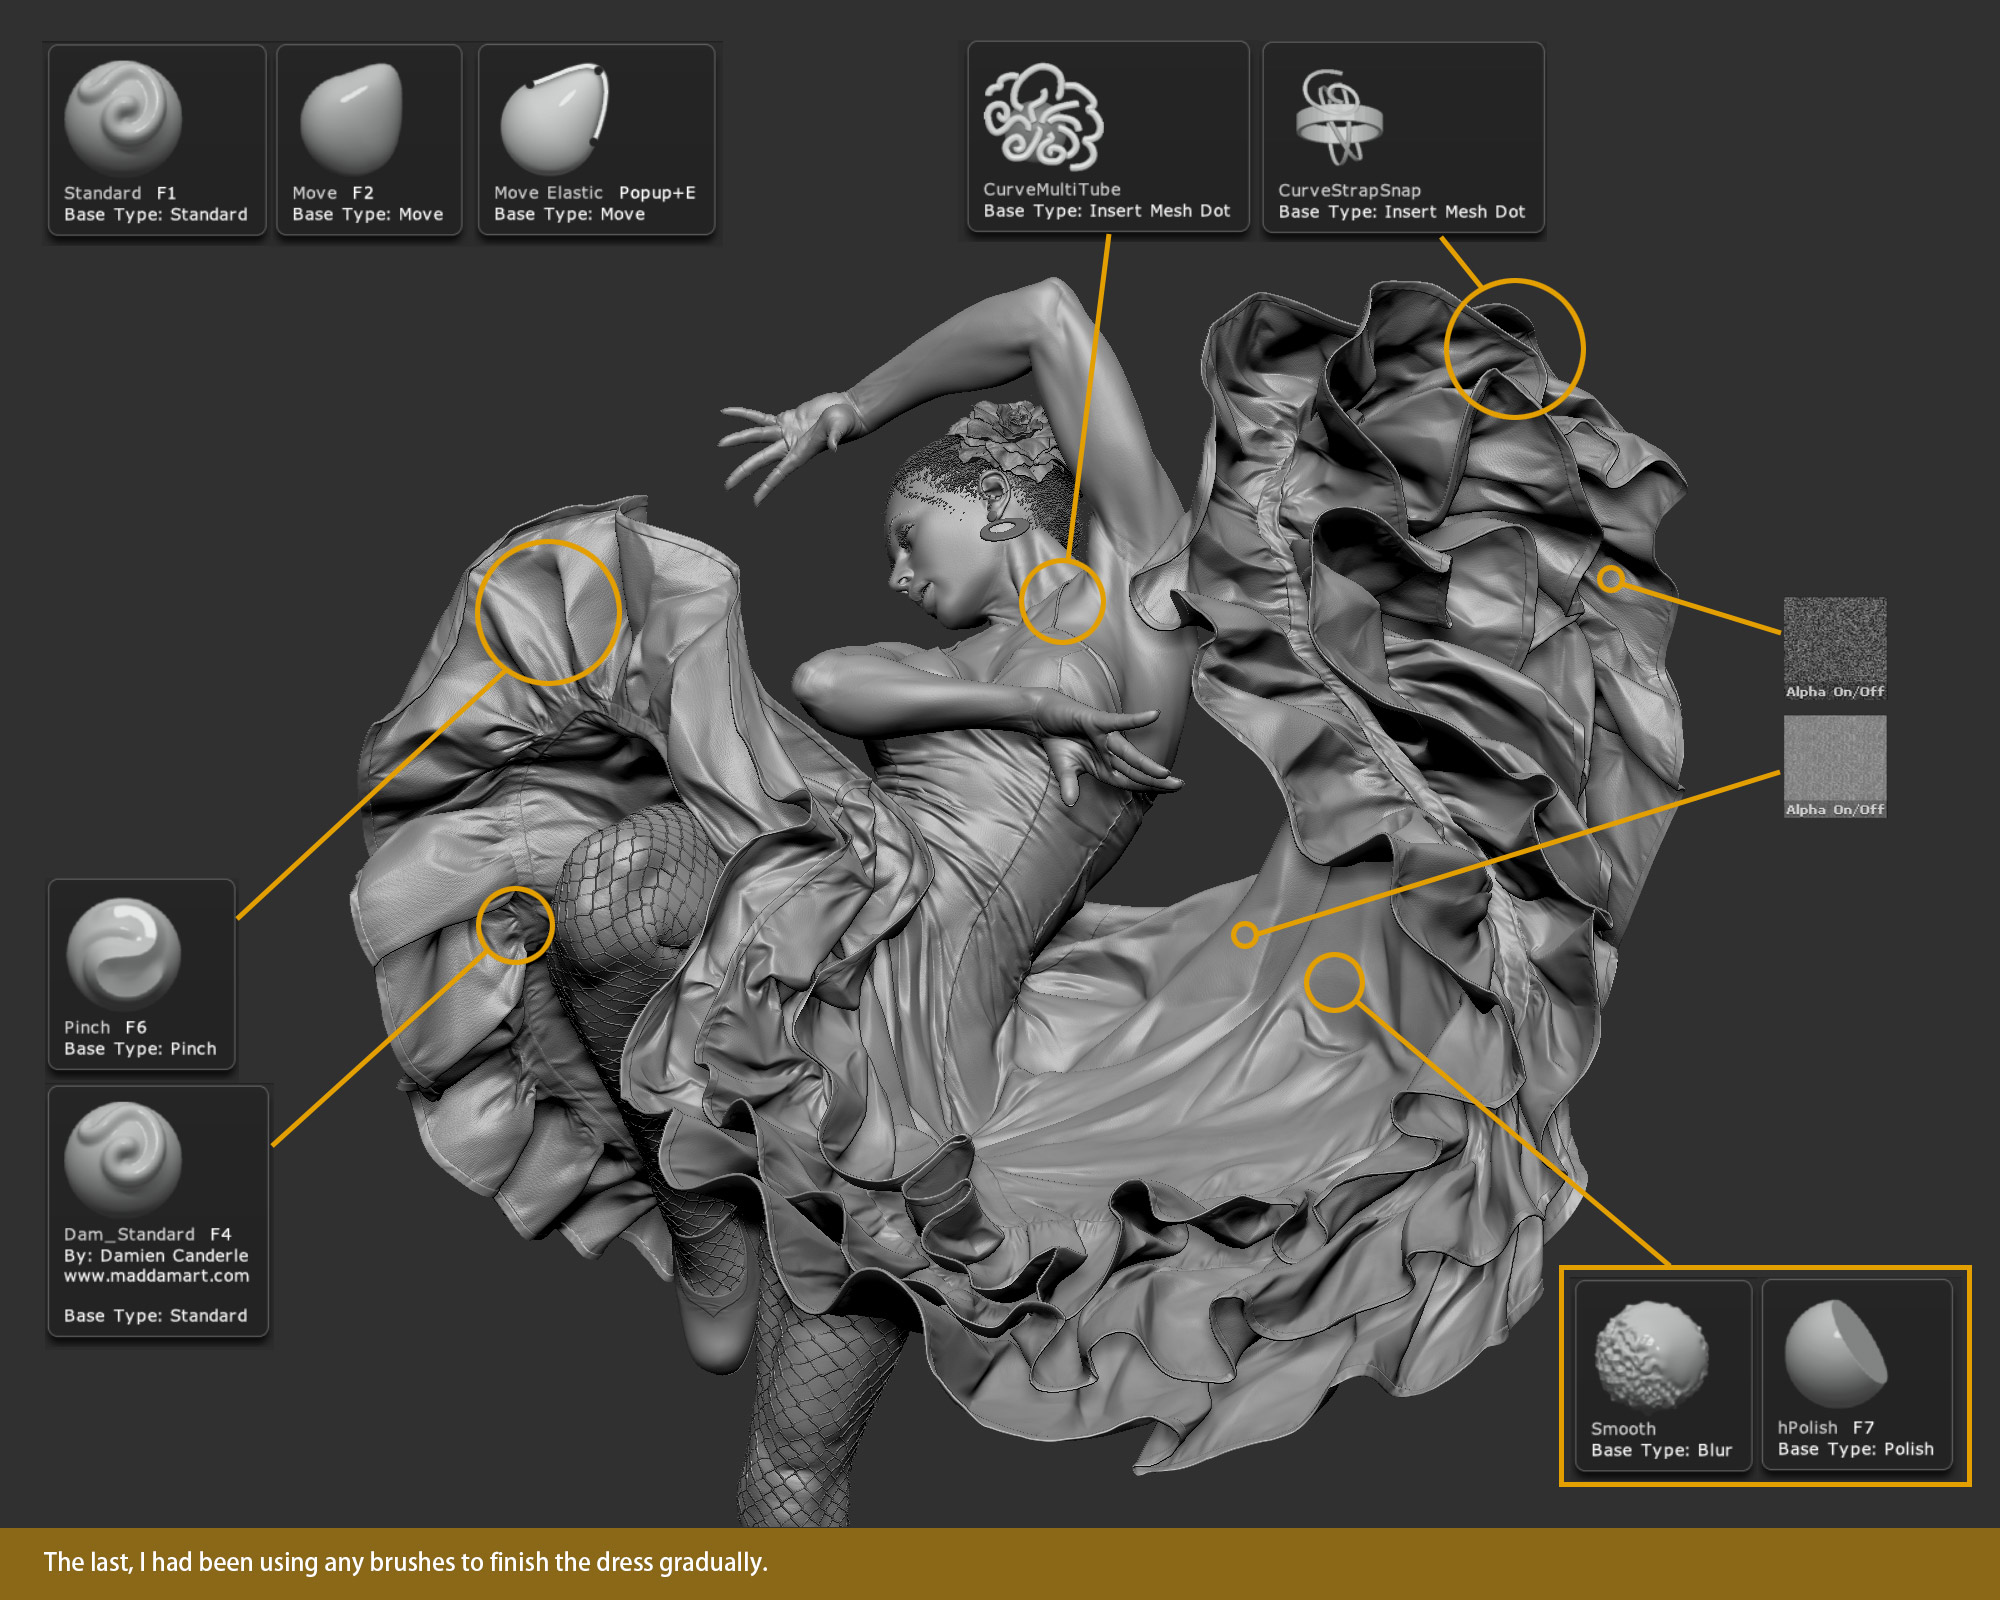2000x1600 pixels.
Task: Select the Pinch F6 brush icon
Action: coord(123,953)
